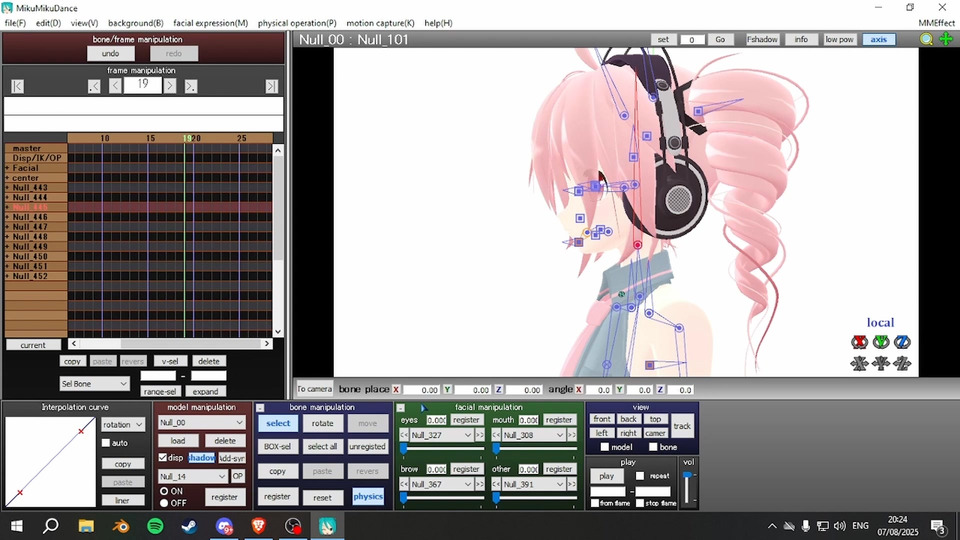Select the OFF radio button
This screenshot has width=960, height=540.
164,503
